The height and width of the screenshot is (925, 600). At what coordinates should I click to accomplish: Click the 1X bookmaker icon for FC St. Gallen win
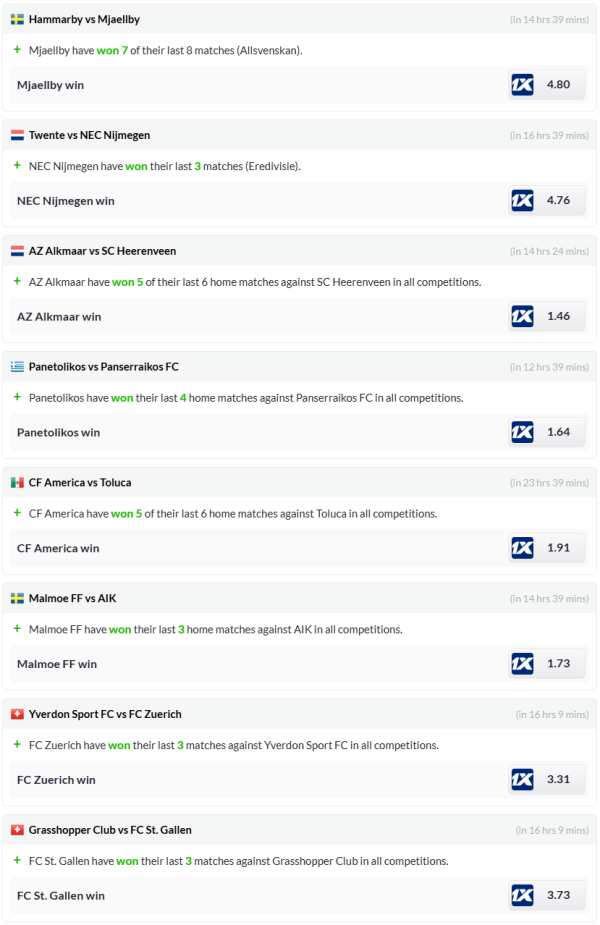point(522,896)
